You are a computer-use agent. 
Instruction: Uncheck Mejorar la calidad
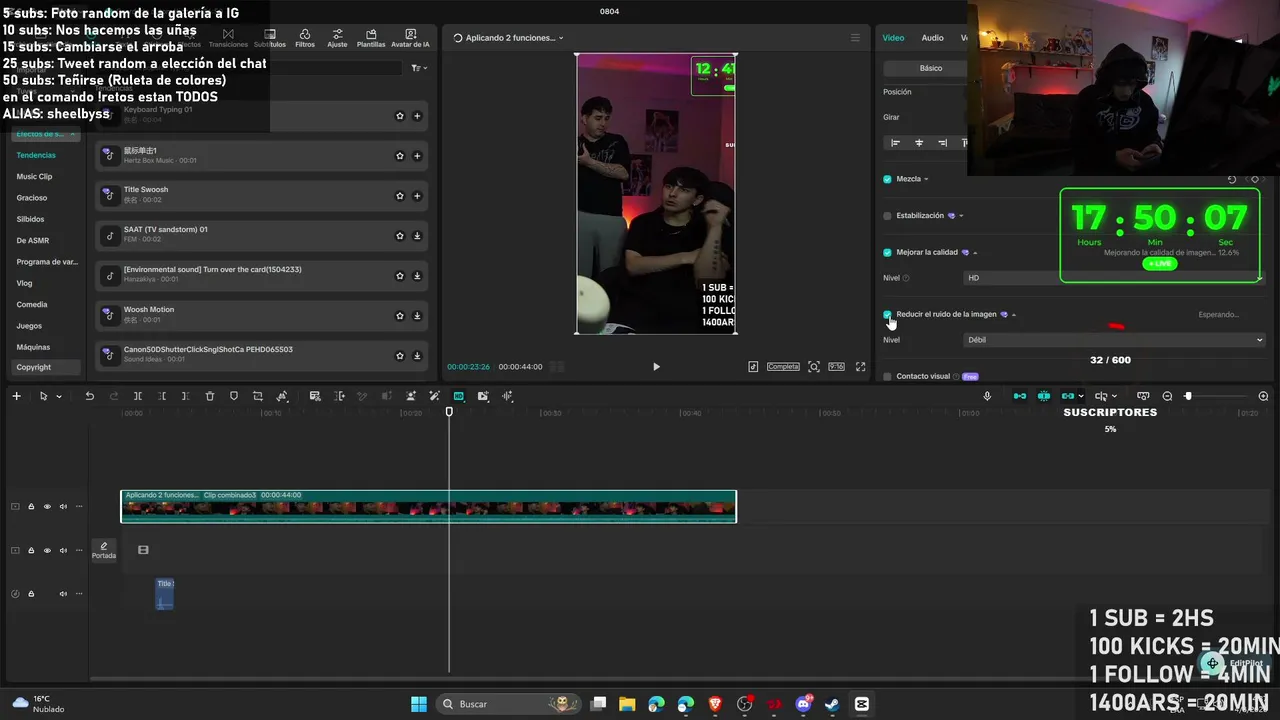(x=887, y=252)
